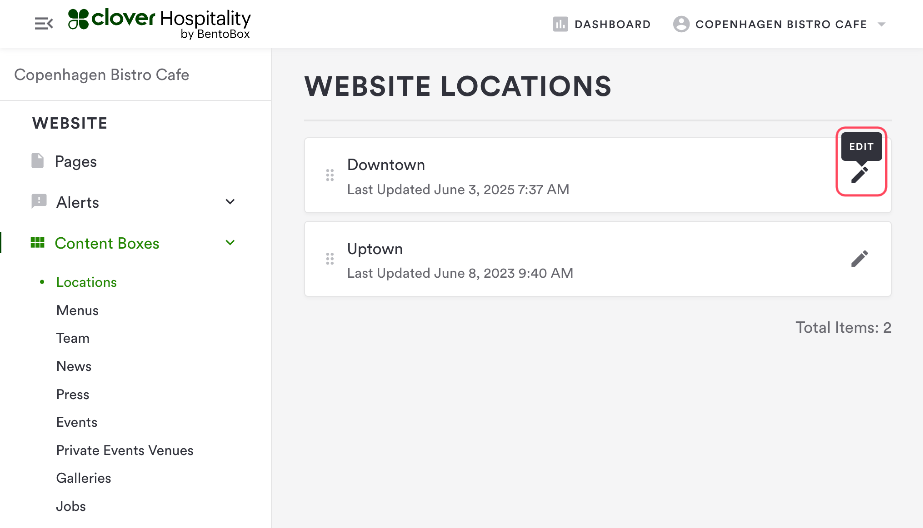This screenshot has height=528, width=923.
Task: Click the Dashboard chart icon
Action: [x=560, y=24]
